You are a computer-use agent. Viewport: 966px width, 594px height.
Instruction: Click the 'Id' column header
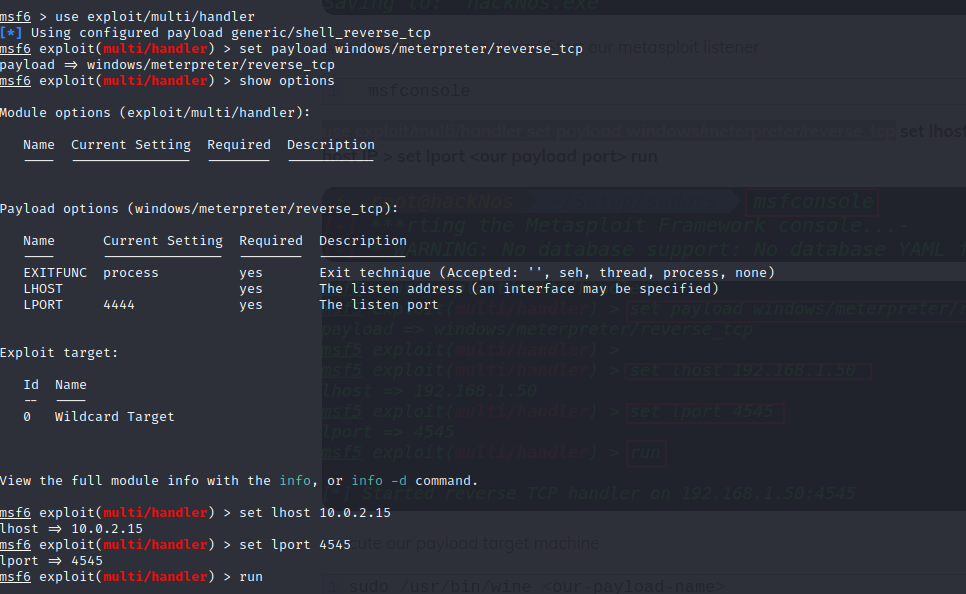click(x=31, y=385)
